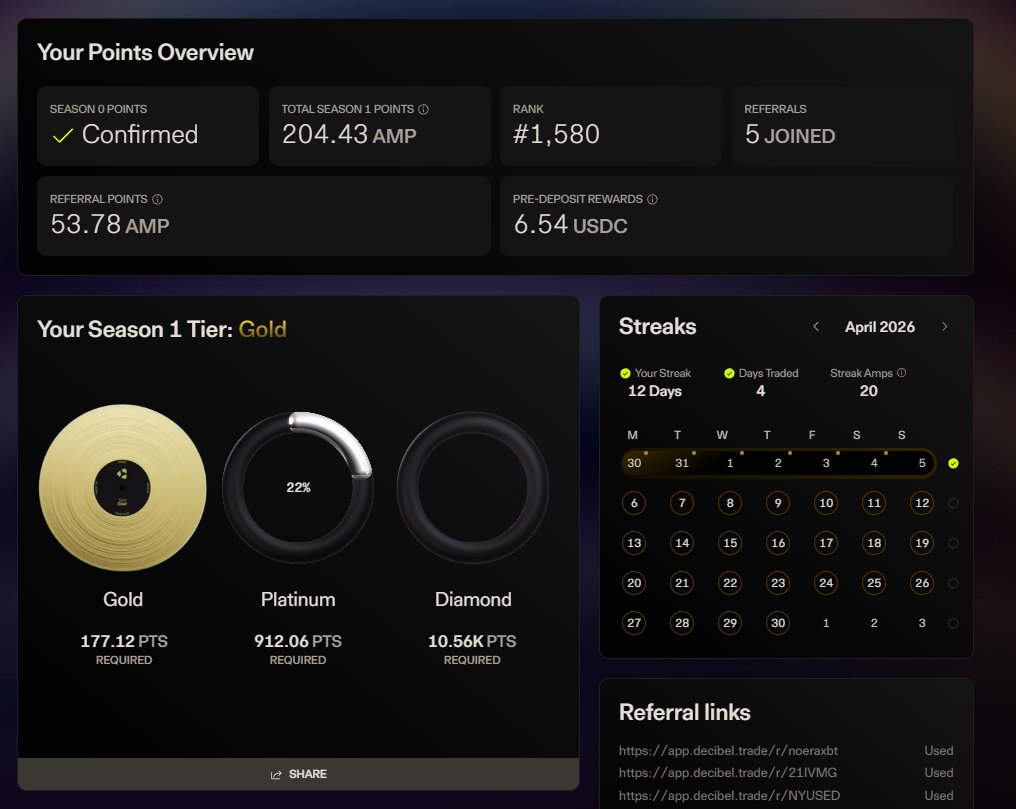The image size is (1016, 809).
Task: Select calendar day 12
Action: pyautogui.click(x=922, y=503)
